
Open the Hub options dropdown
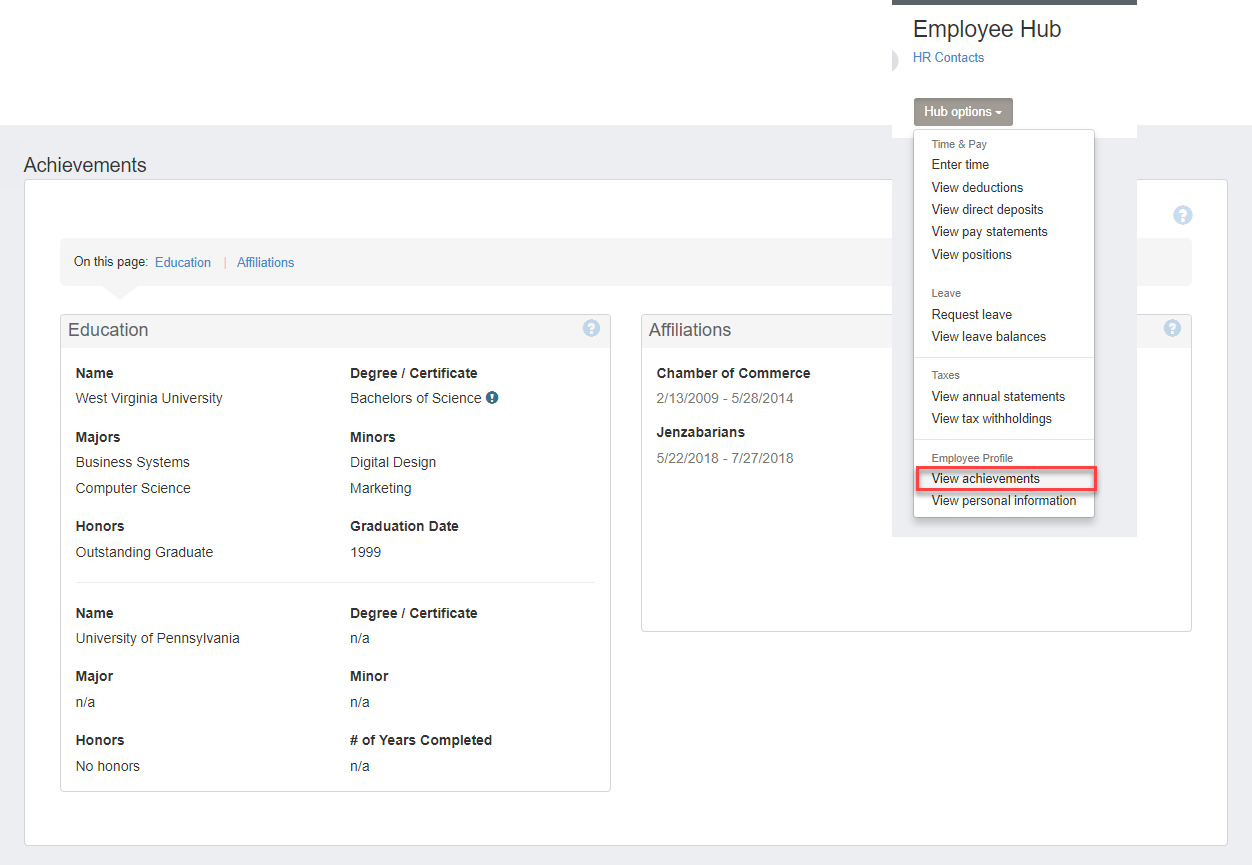962,112
